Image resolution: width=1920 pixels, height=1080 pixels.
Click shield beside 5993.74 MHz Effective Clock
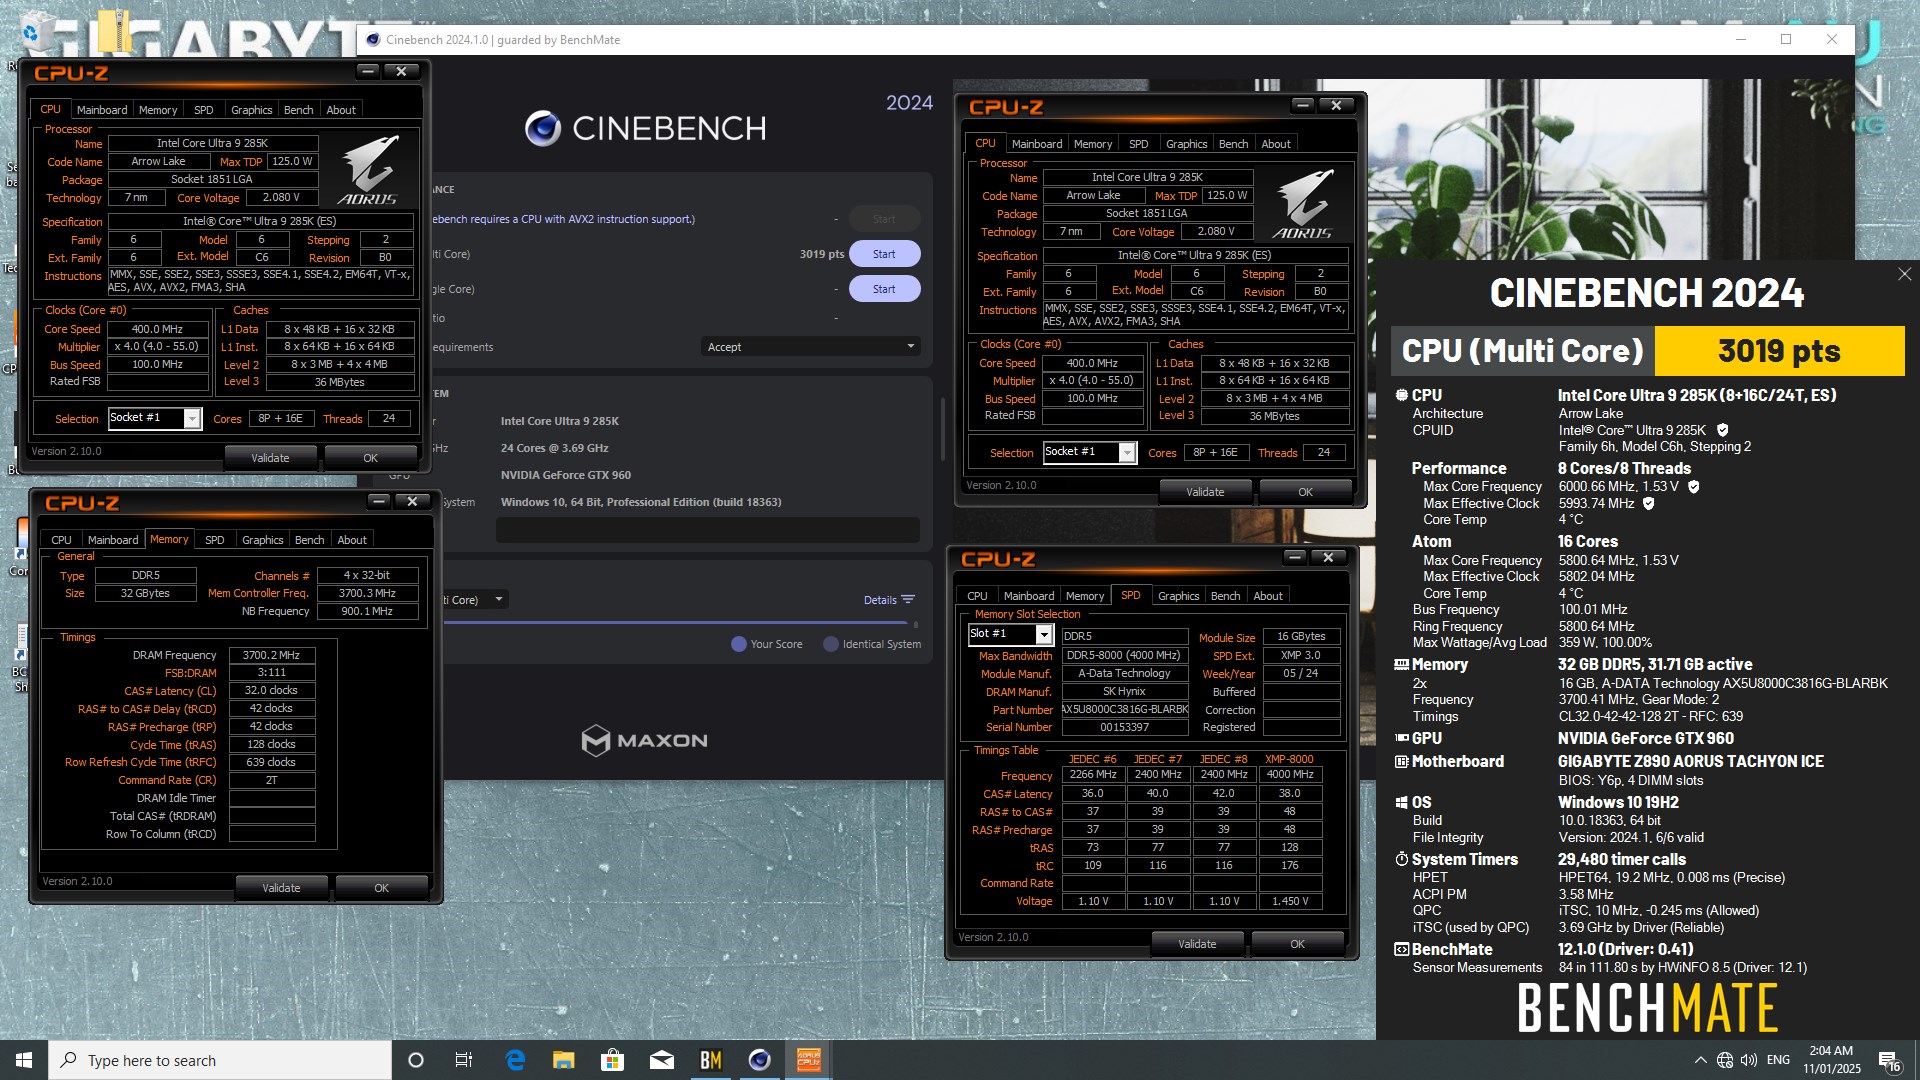[1649, 503]
